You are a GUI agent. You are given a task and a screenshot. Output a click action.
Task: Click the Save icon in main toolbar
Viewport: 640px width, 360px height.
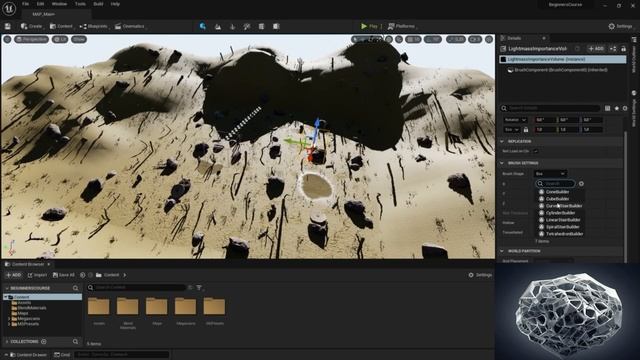(x=7, y=26)
